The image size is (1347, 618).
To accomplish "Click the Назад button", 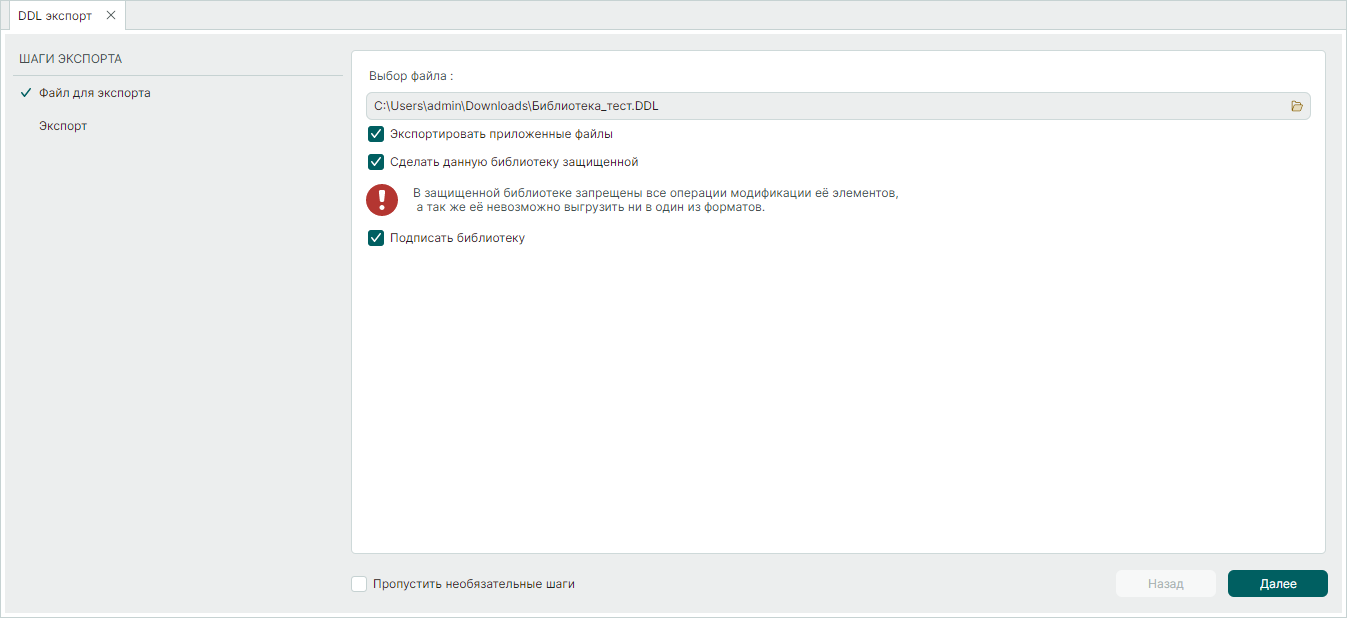I will click(x=1166, y=584).
